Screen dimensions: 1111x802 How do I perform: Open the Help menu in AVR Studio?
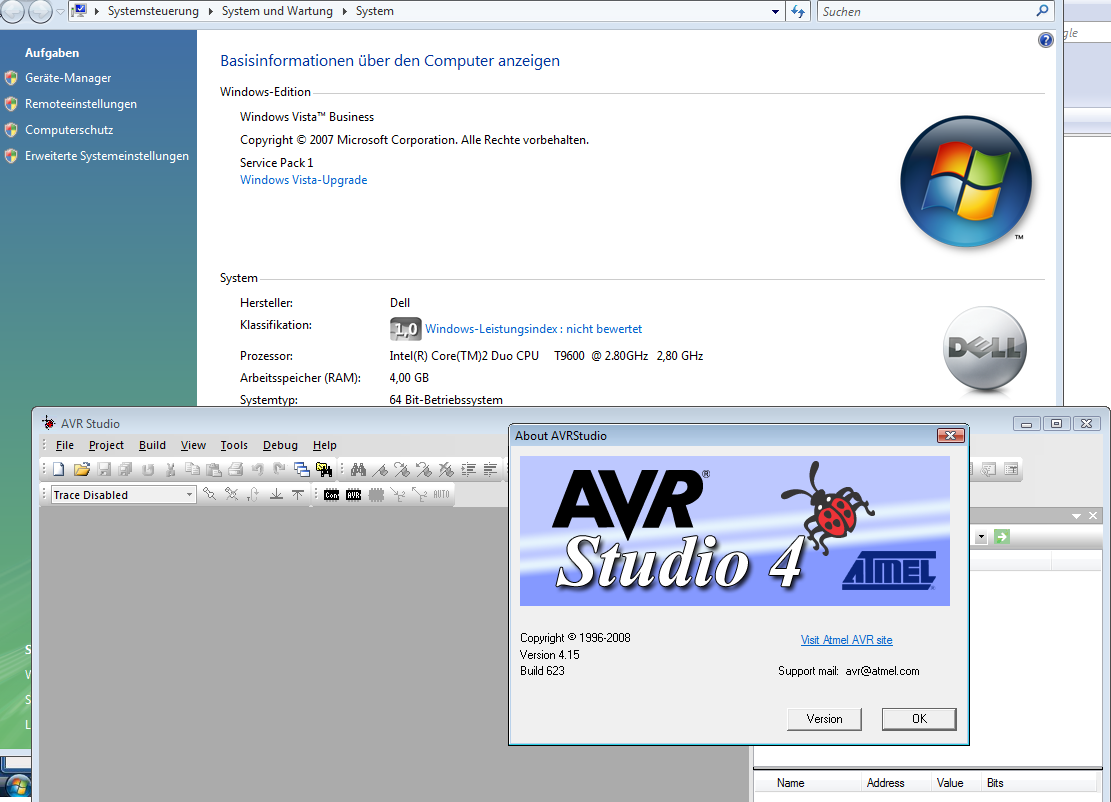pyautogui.click(x=325, y=445)
